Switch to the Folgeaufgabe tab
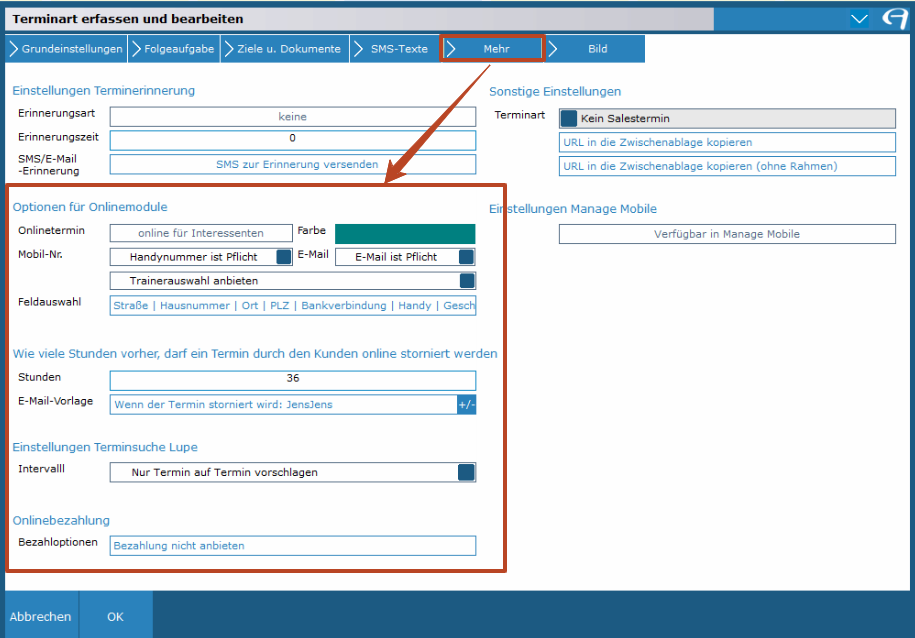This screenshot has height=638, width=915. click(x=174, y=49)
